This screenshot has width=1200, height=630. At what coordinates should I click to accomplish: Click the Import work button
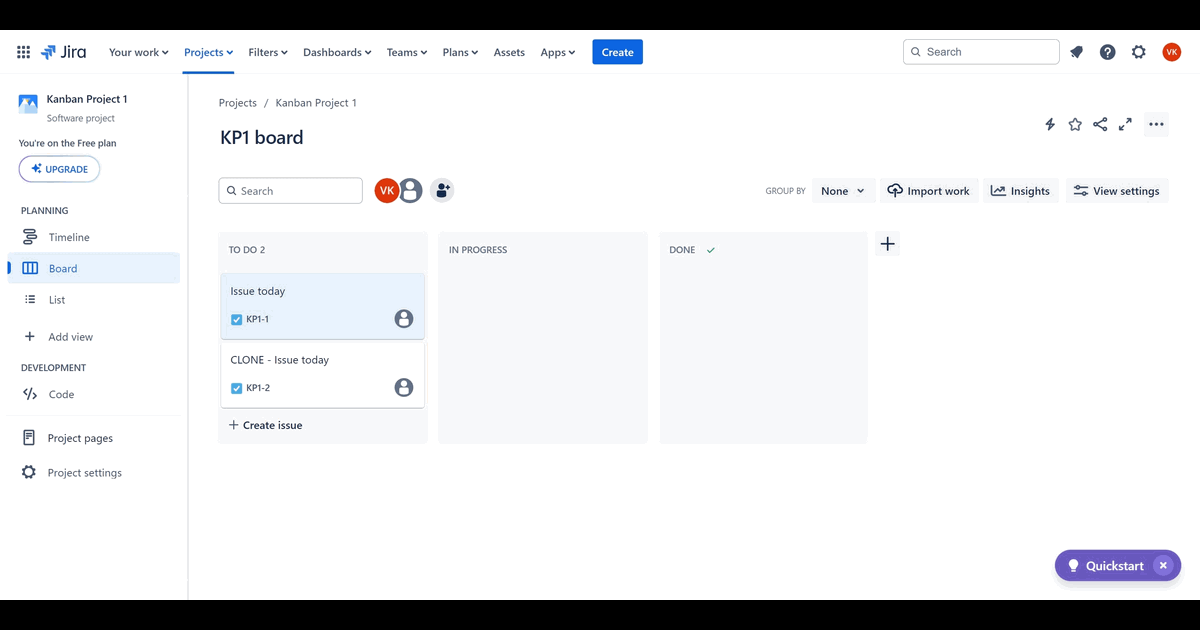click(928, 191)
